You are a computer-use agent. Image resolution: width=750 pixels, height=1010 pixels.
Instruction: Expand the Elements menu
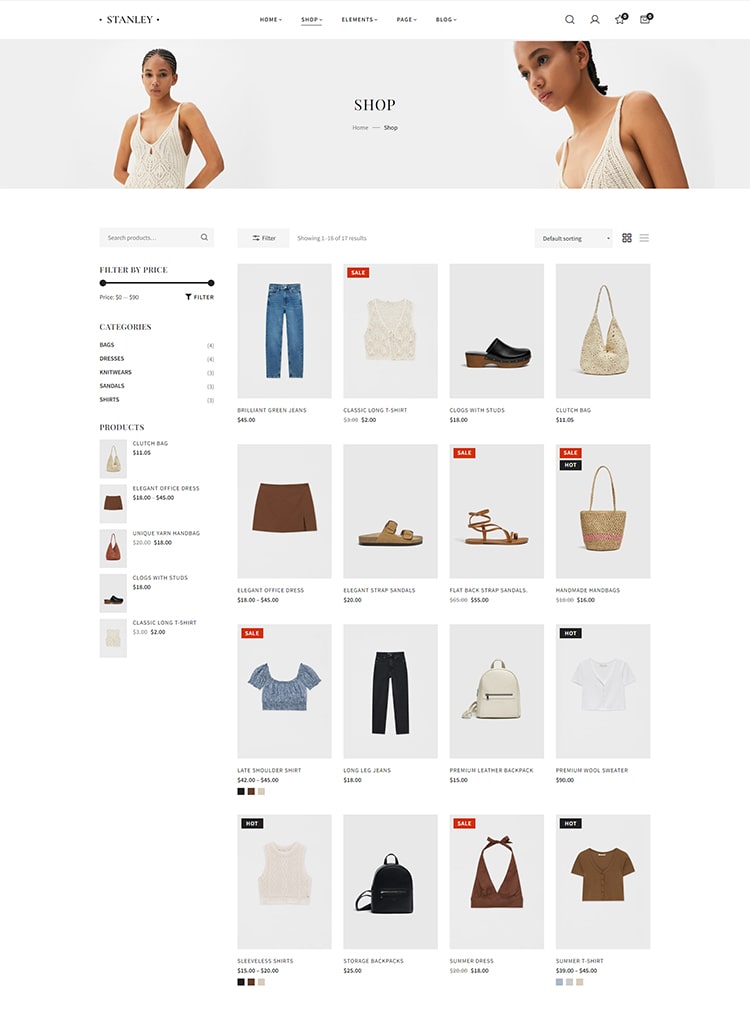[360, 19]
